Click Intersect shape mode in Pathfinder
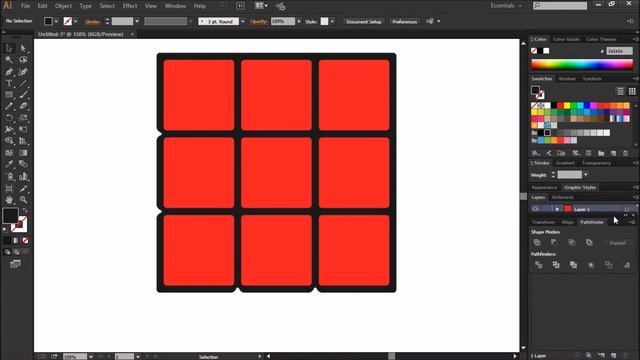The height and width of the screenshot is (360, 640). [572, 242]
